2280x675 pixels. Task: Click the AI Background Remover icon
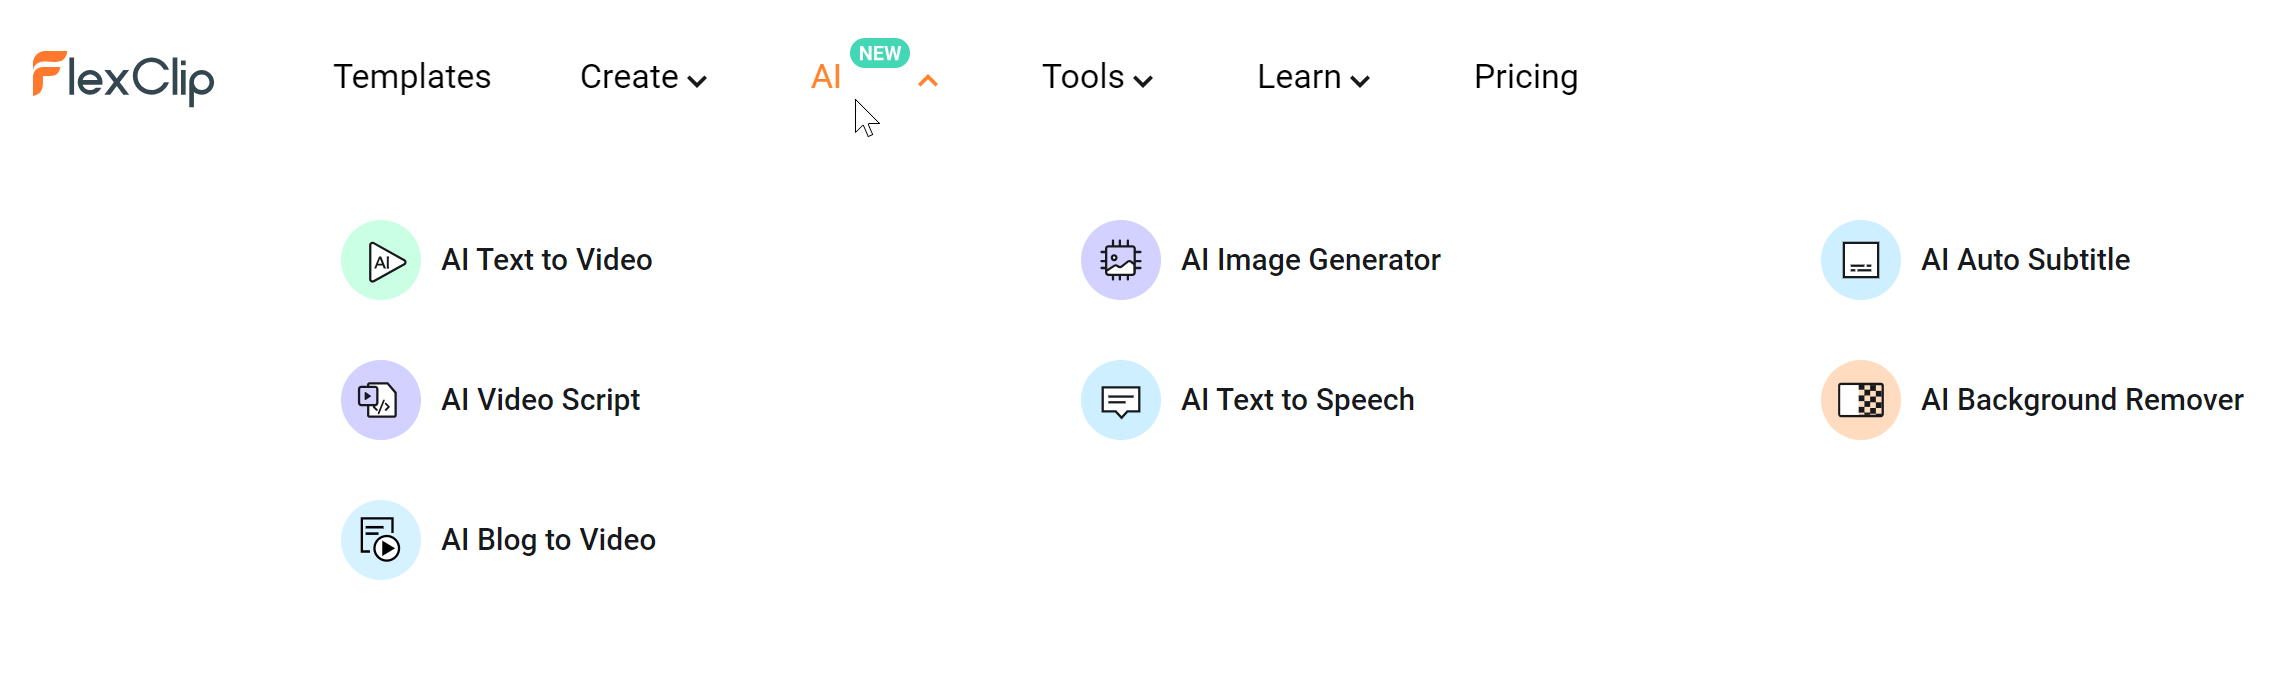[x=1861, y=400]
